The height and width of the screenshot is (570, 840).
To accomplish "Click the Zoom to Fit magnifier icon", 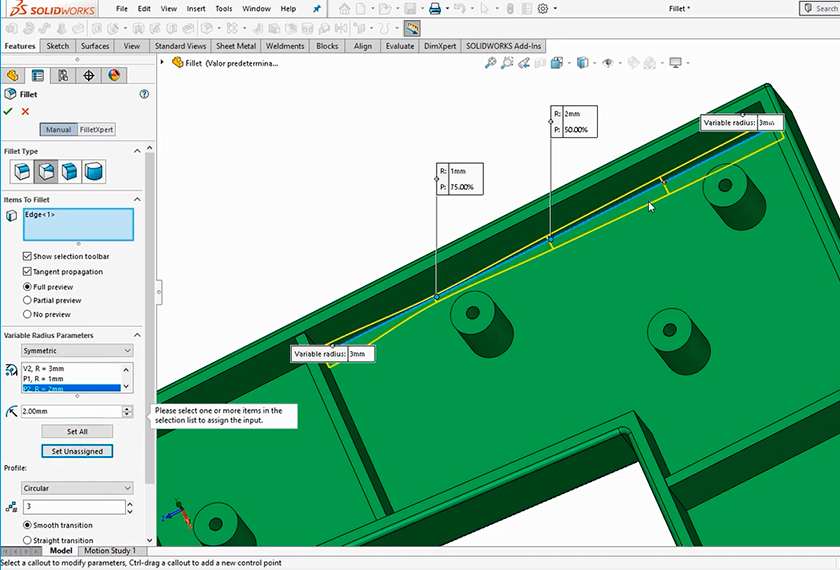I will 490,63.
